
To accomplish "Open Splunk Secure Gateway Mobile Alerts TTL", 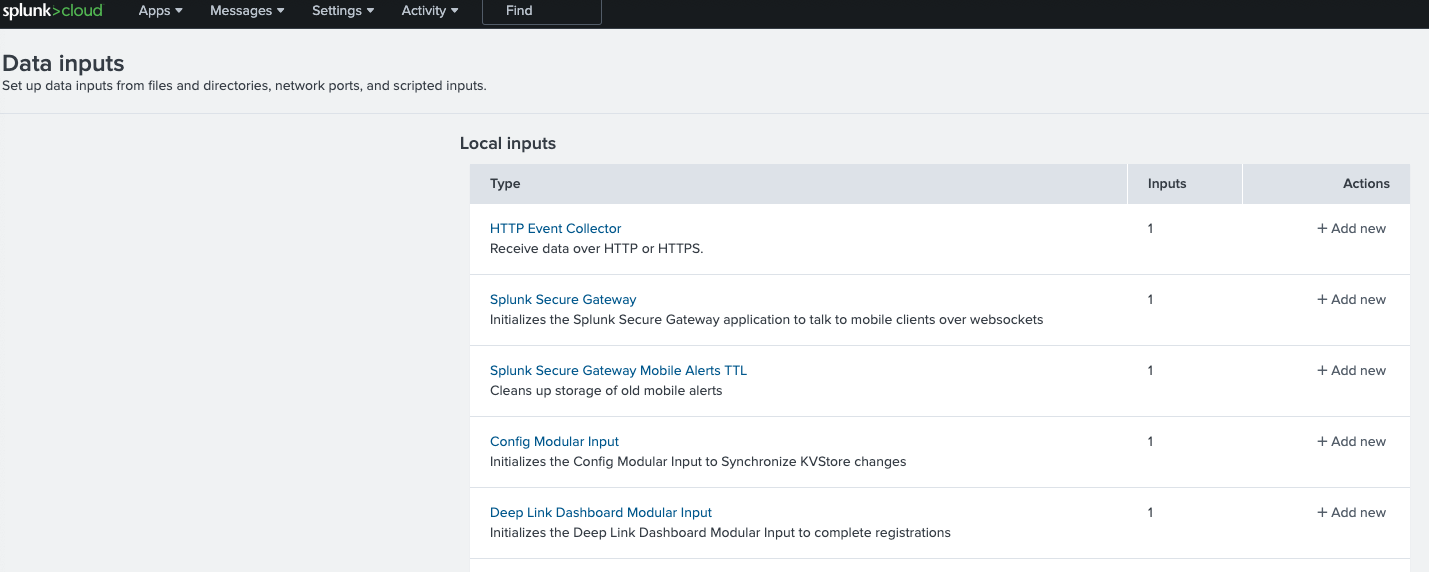I will point(618,371).
